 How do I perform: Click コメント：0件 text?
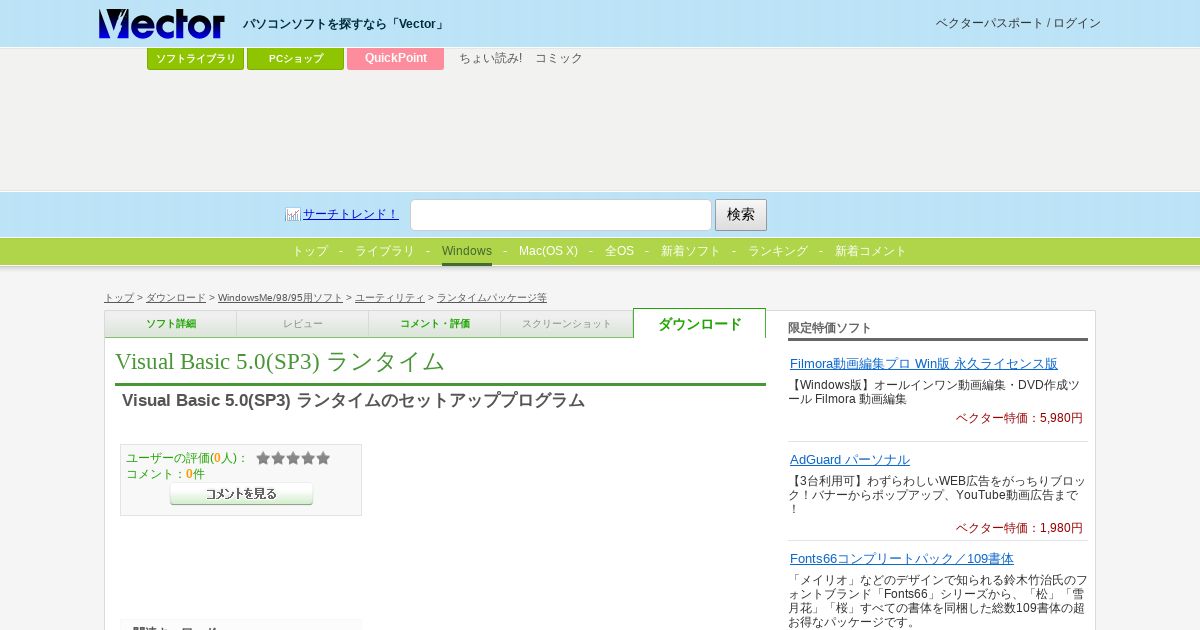click(165, 474)
